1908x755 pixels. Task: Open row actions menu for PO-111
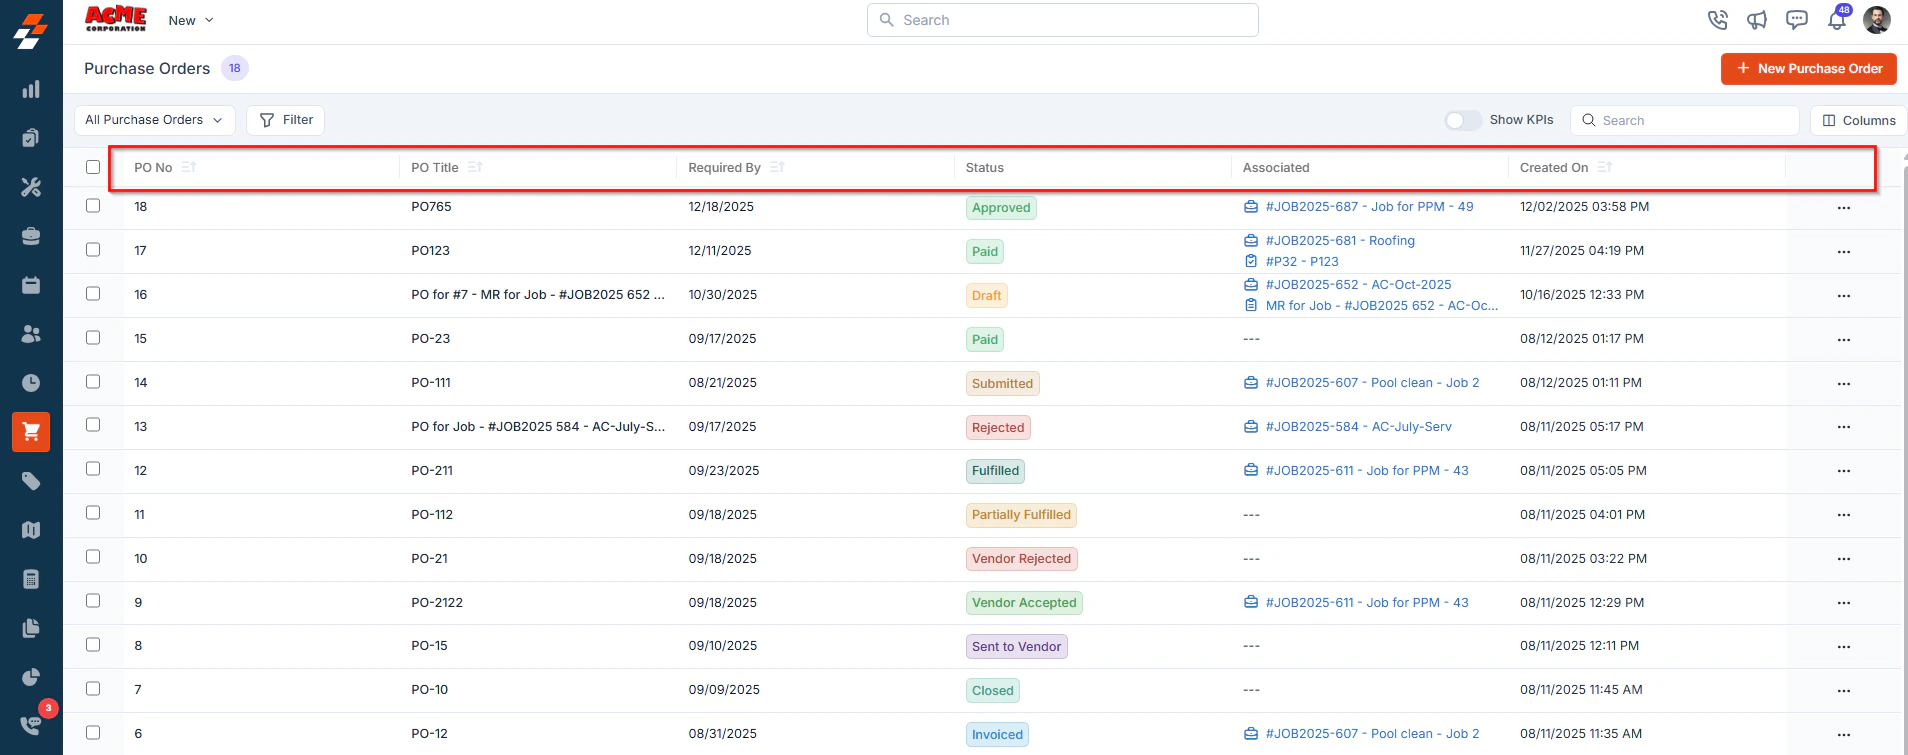pyautogui.click(x=1843, y=384)
